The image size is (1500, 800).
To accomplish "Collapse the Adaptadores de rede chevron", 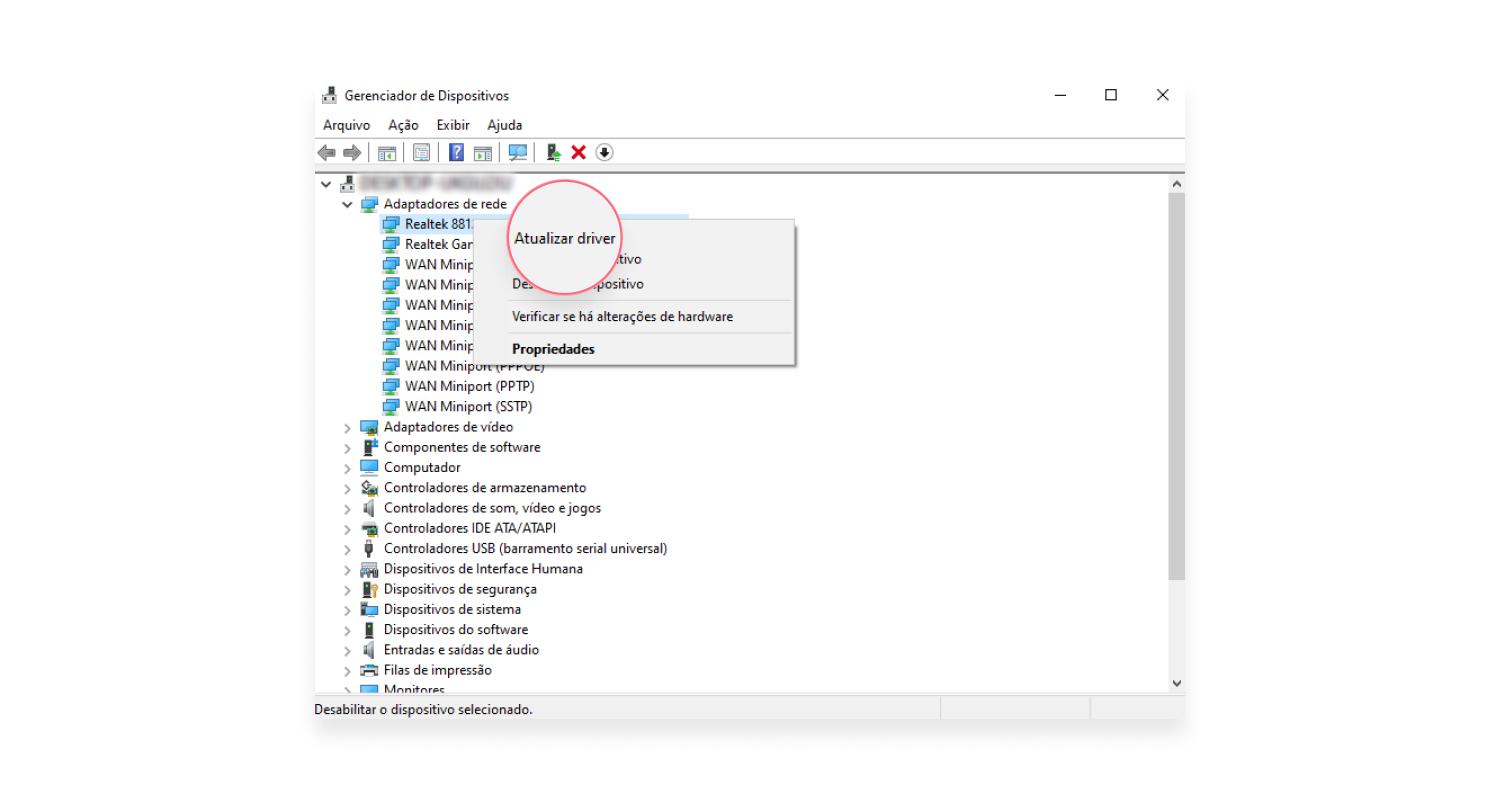I will [x=348, y=204].
